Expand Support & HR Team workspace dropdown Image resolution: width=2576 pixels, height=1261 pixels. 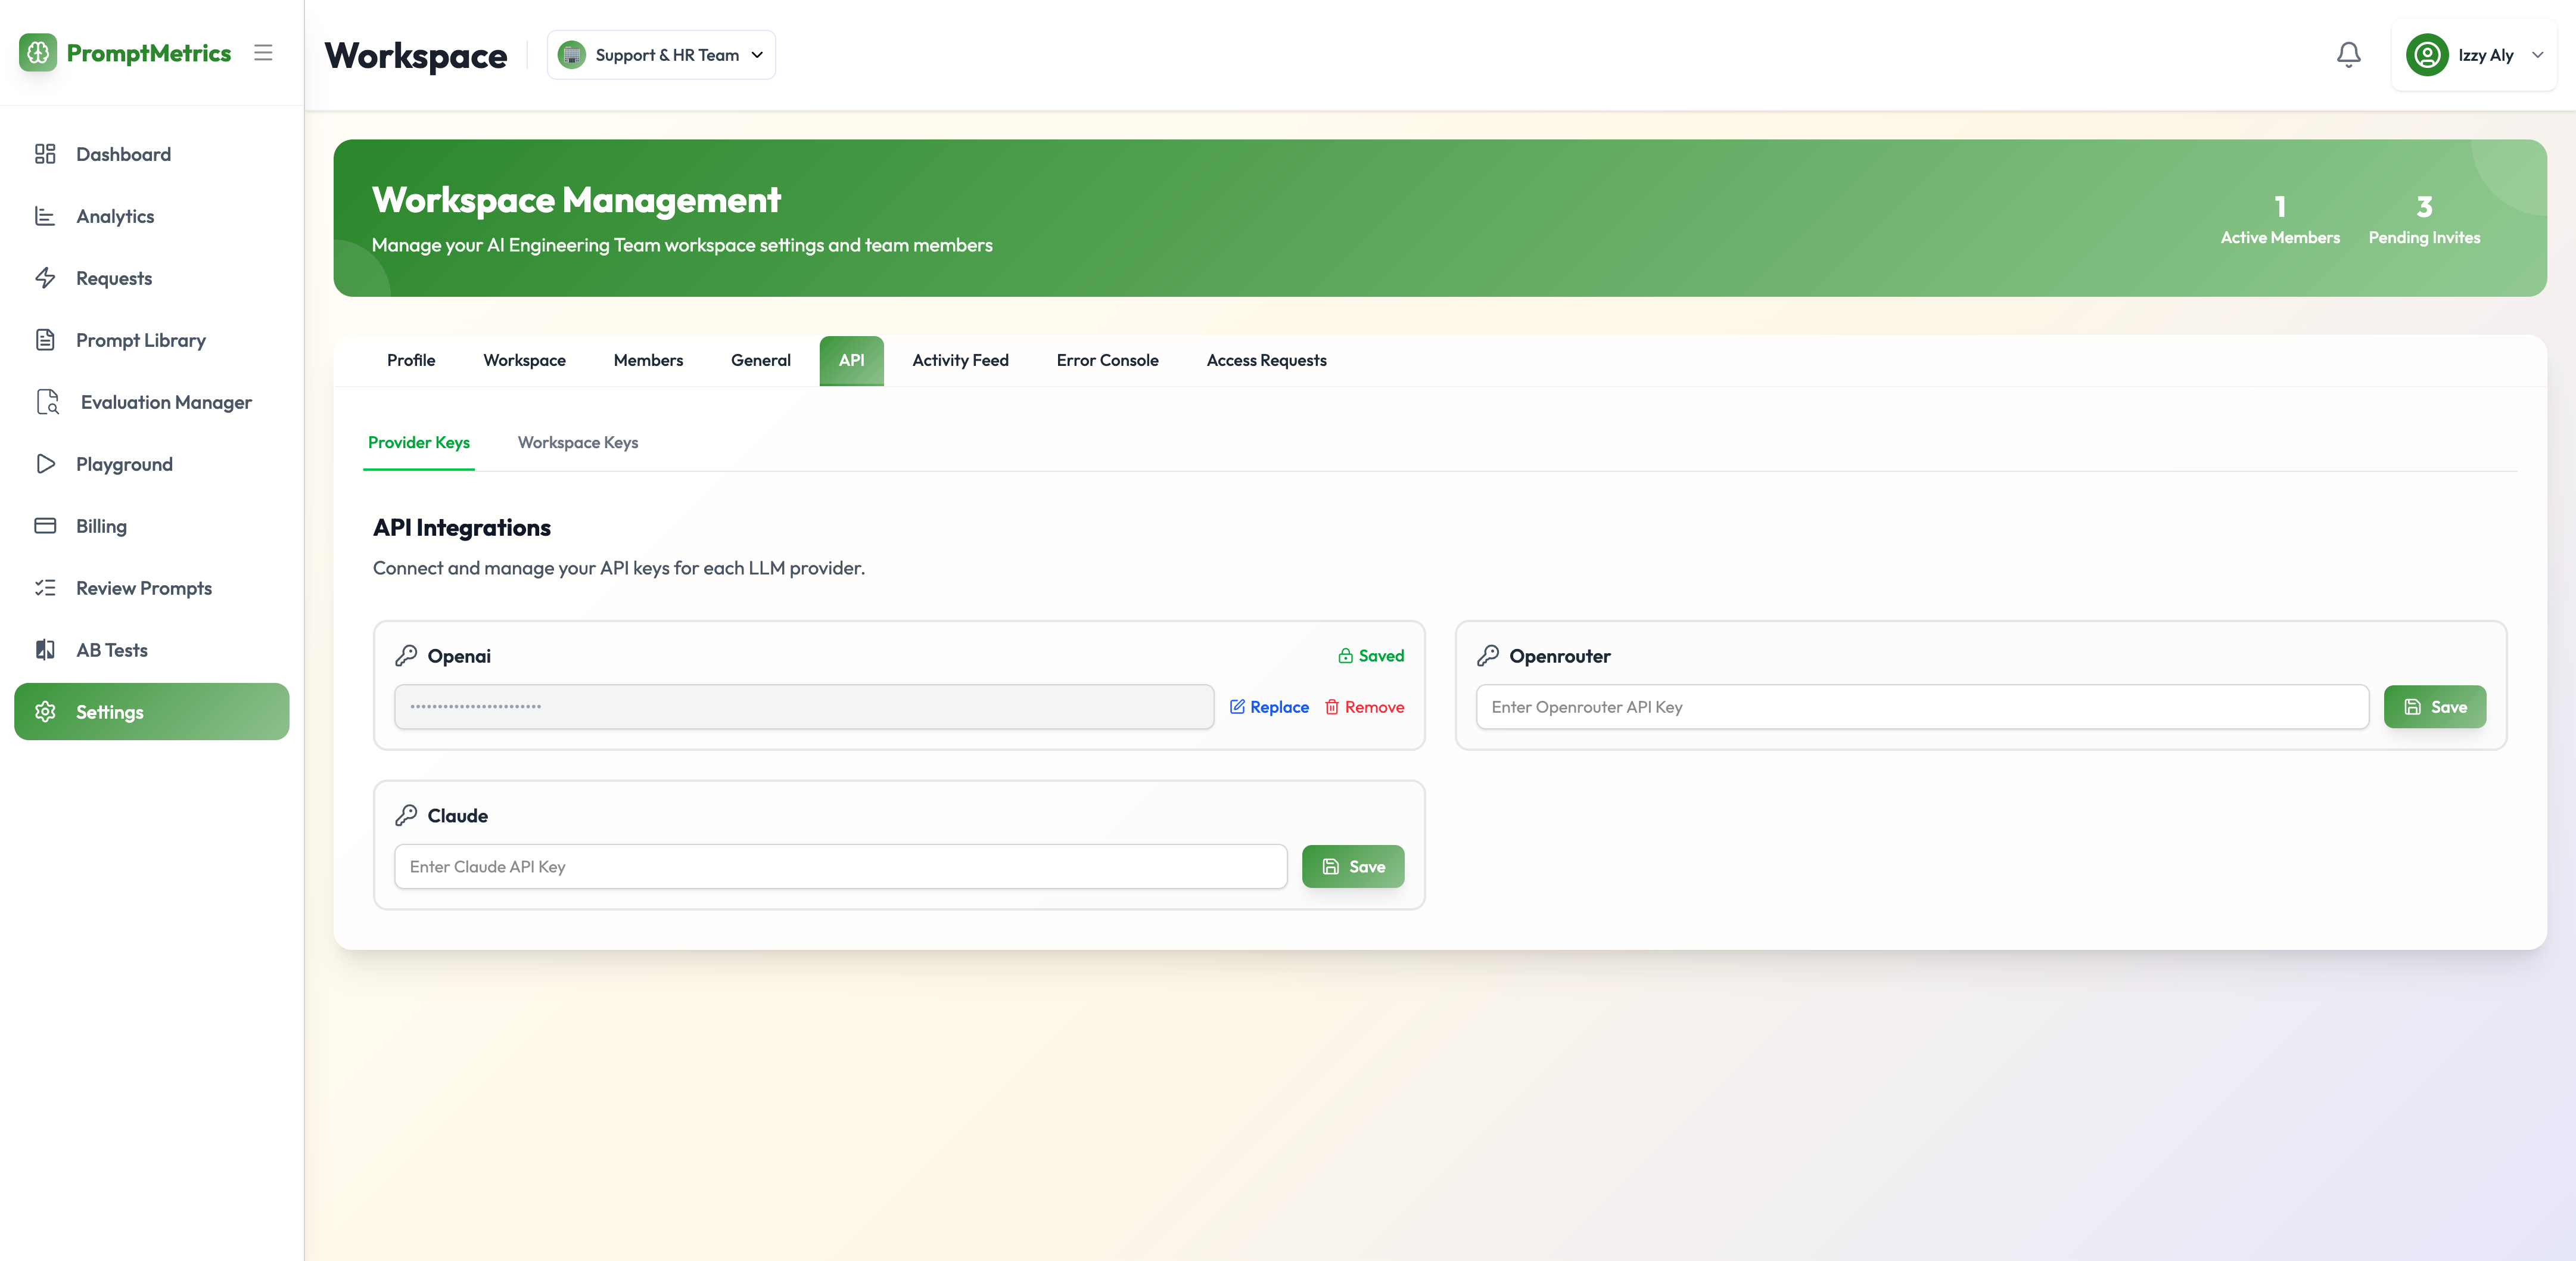661,55
